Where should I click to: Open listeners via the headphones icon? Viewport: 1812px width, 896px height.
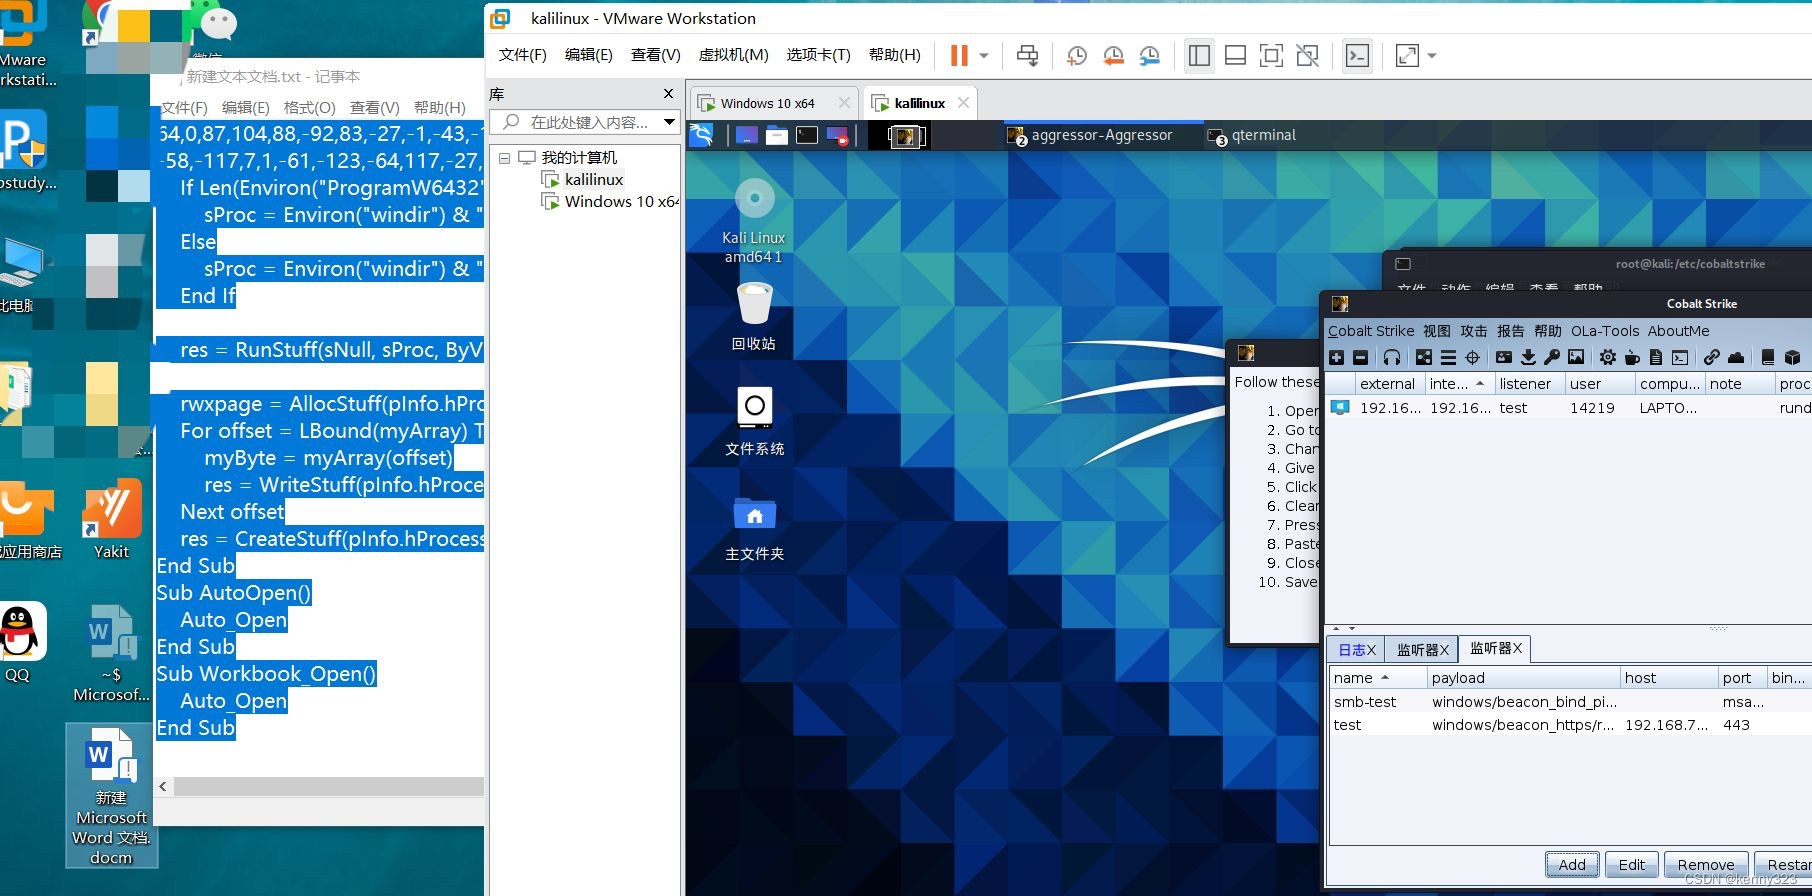1392,357
